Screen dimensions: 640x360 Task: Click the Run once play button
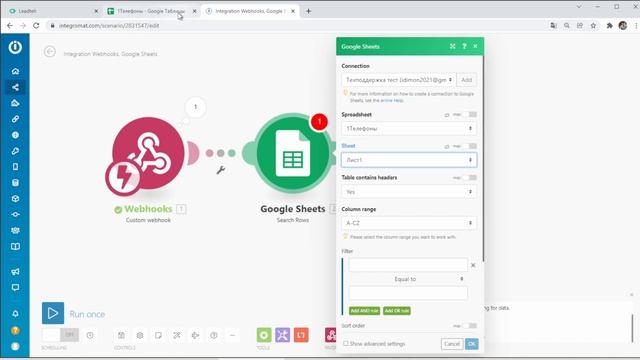tap(53, 313)
